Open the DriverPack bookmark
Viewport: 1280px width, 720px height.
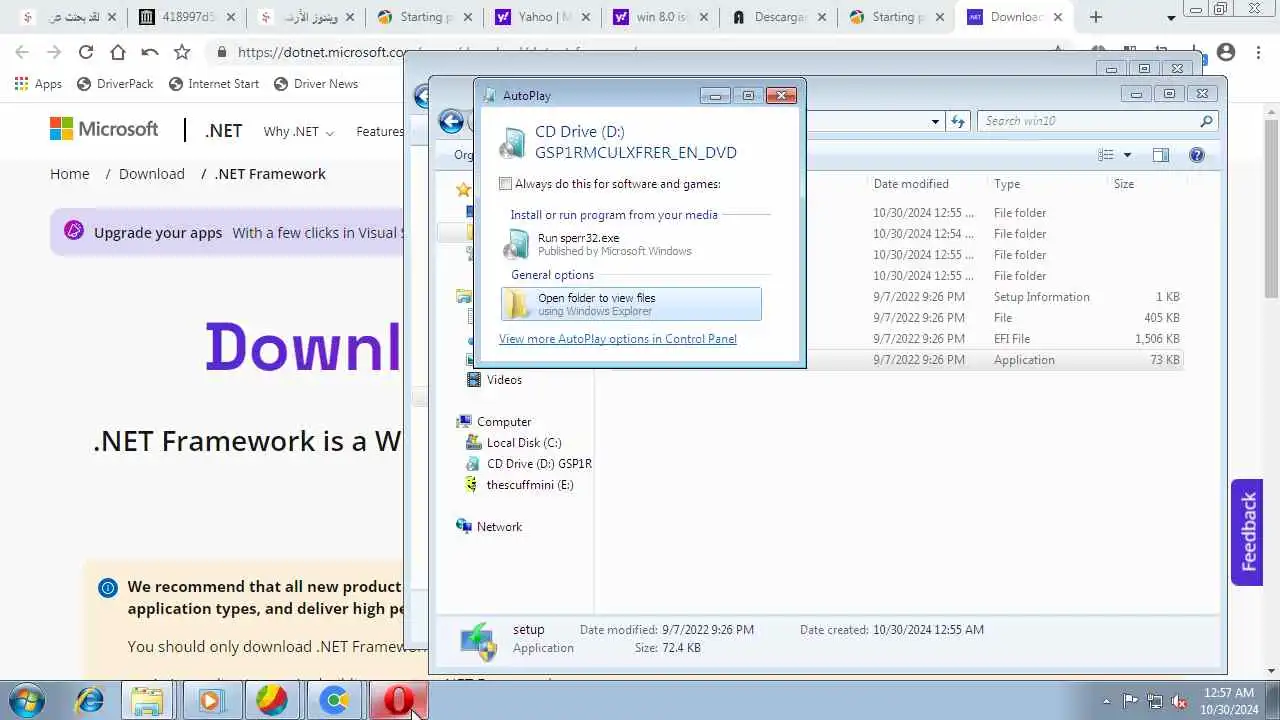[114, 84]
